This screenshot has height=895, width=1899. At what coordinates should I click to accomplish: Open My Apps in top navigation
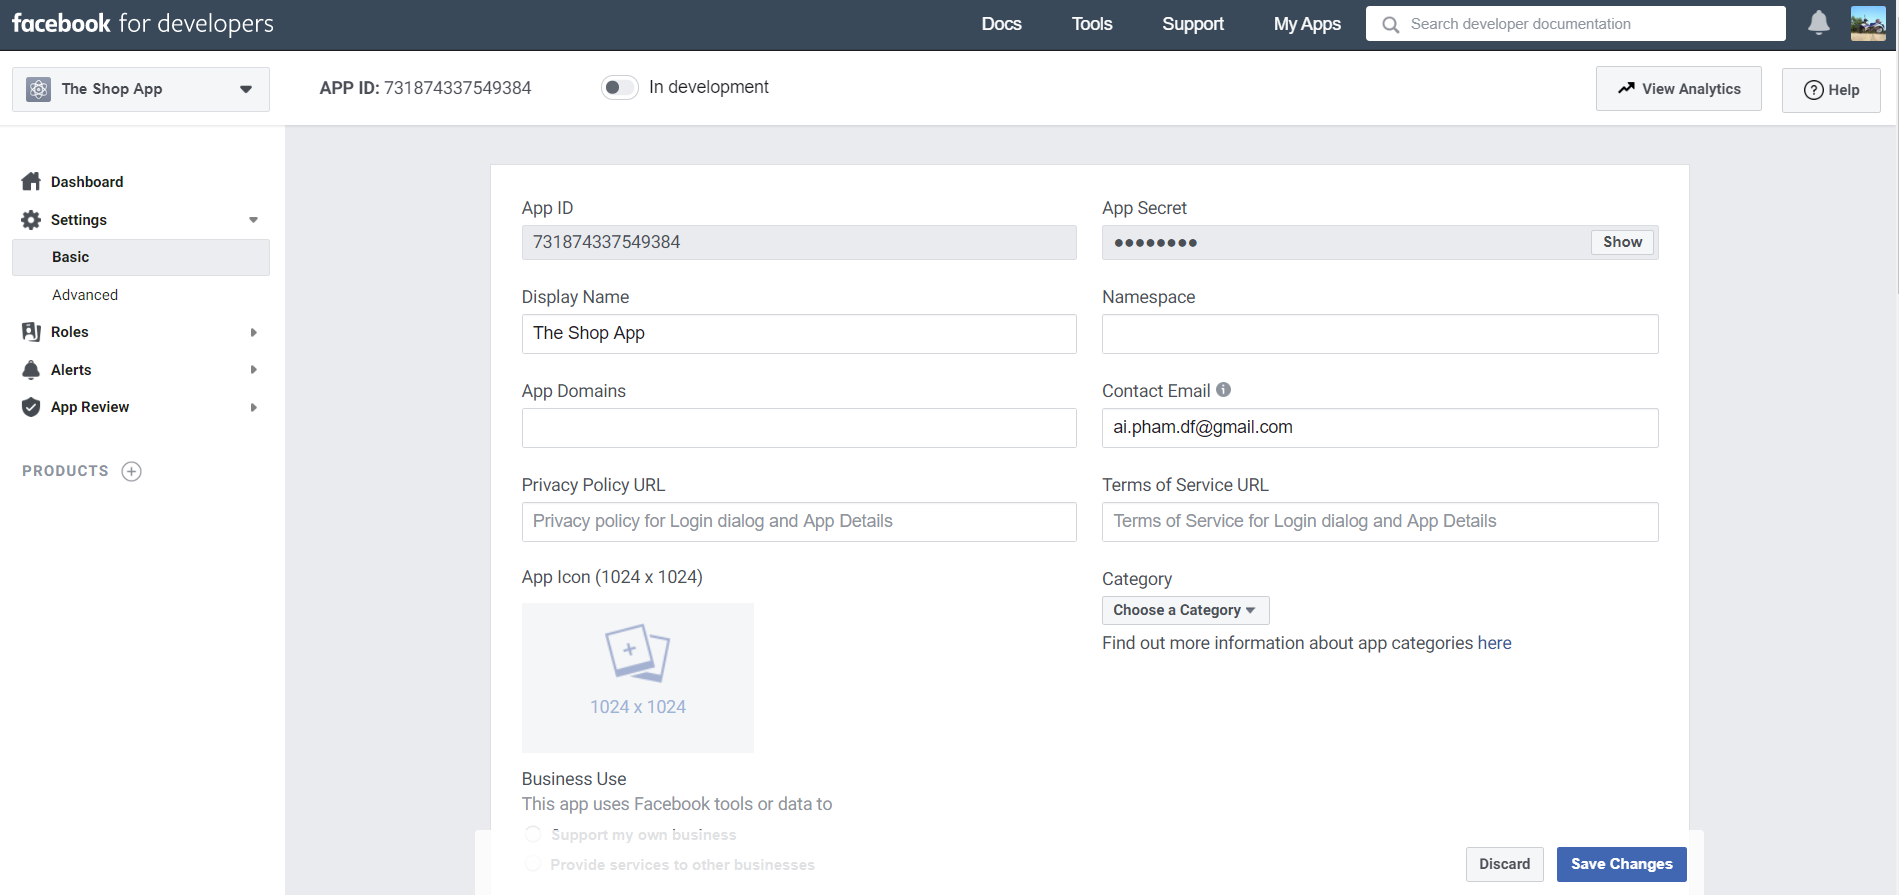click(1307, 24)
